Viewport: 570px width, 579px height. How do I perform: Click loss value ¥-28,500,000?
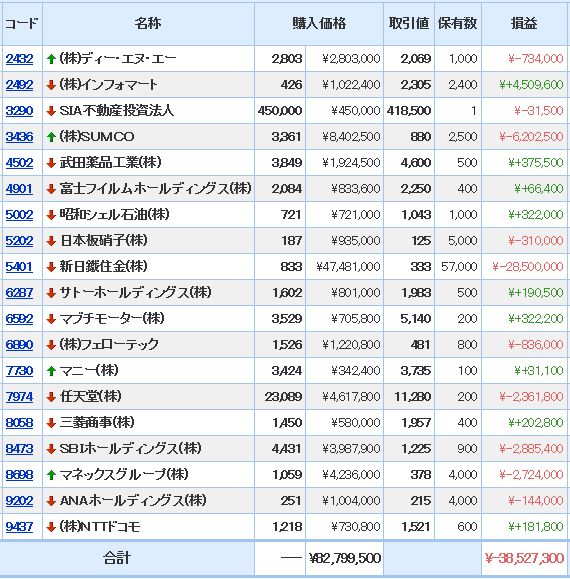pos(528,267)
